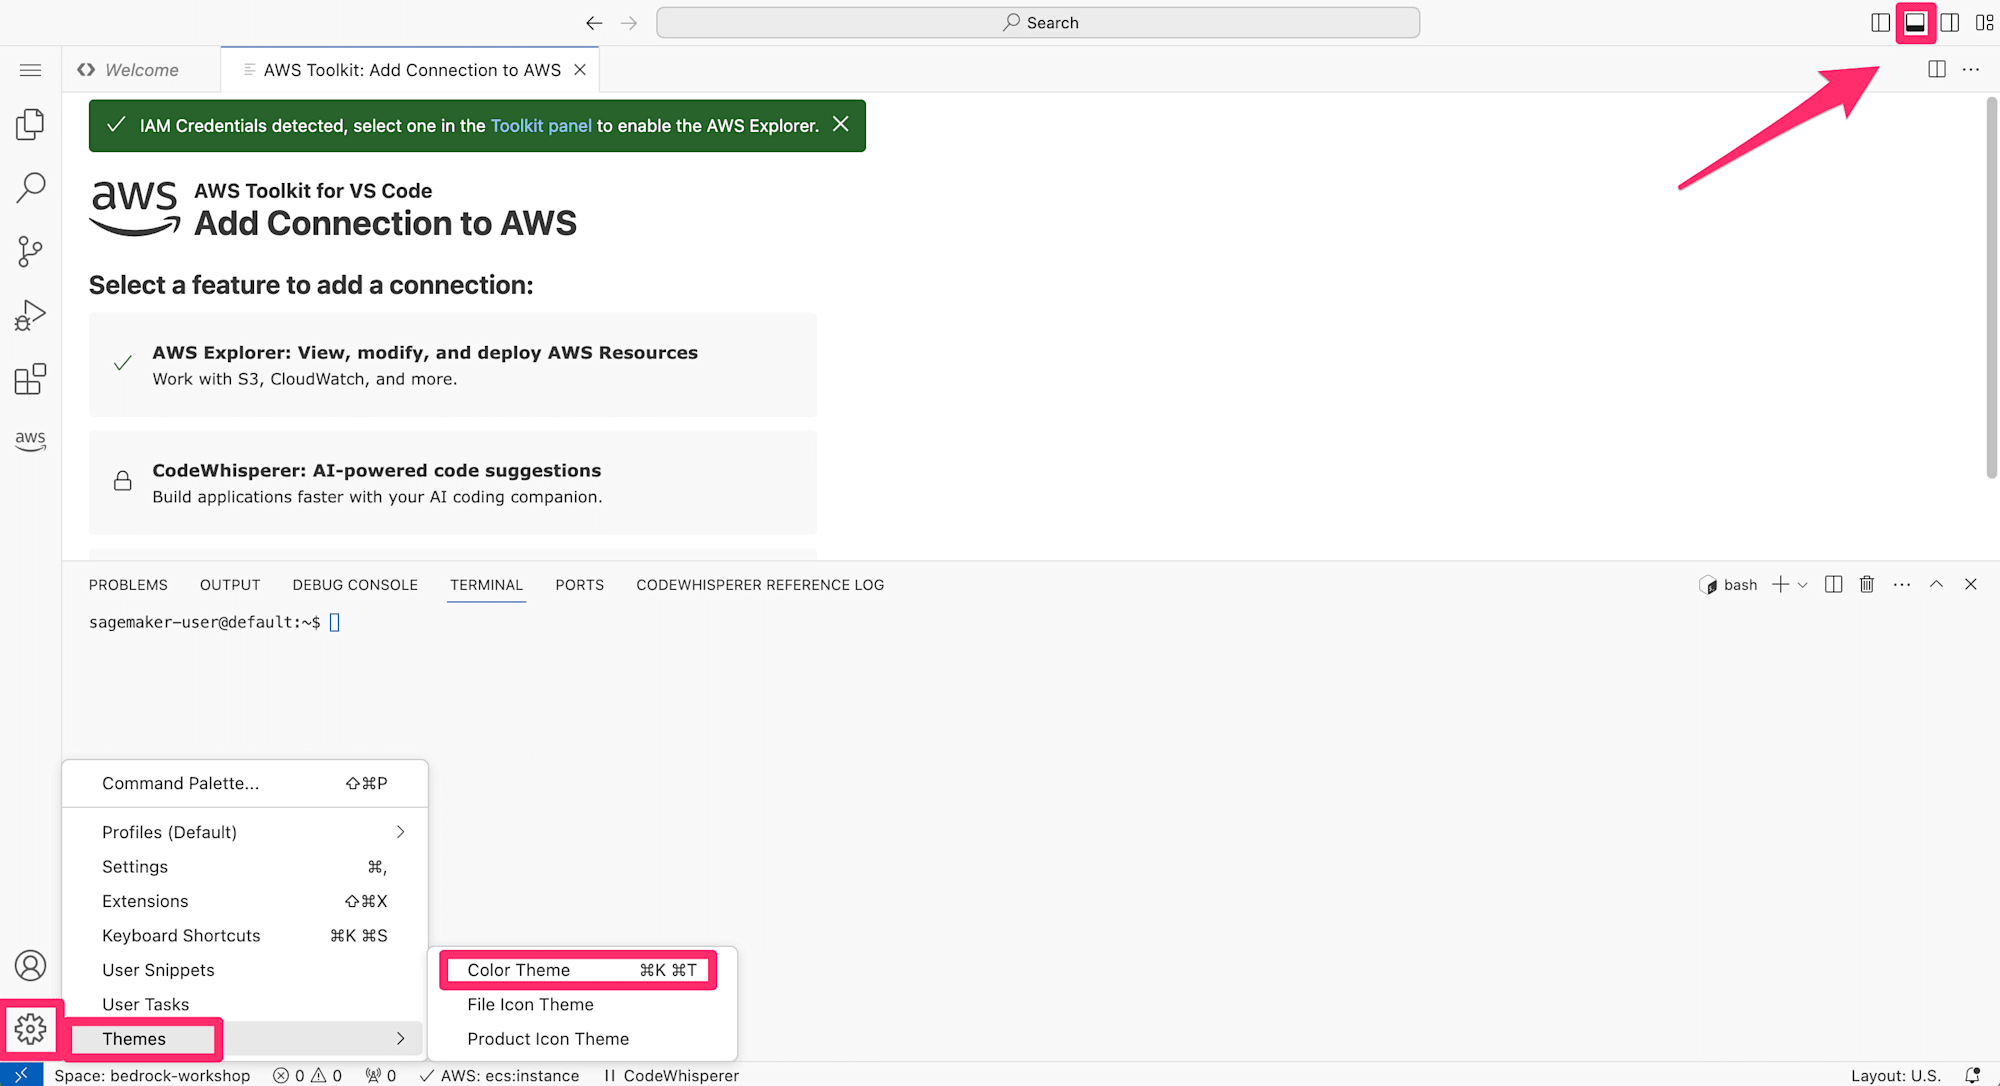Toggle the primary side bar layout icon

[x=1880, y=23]
